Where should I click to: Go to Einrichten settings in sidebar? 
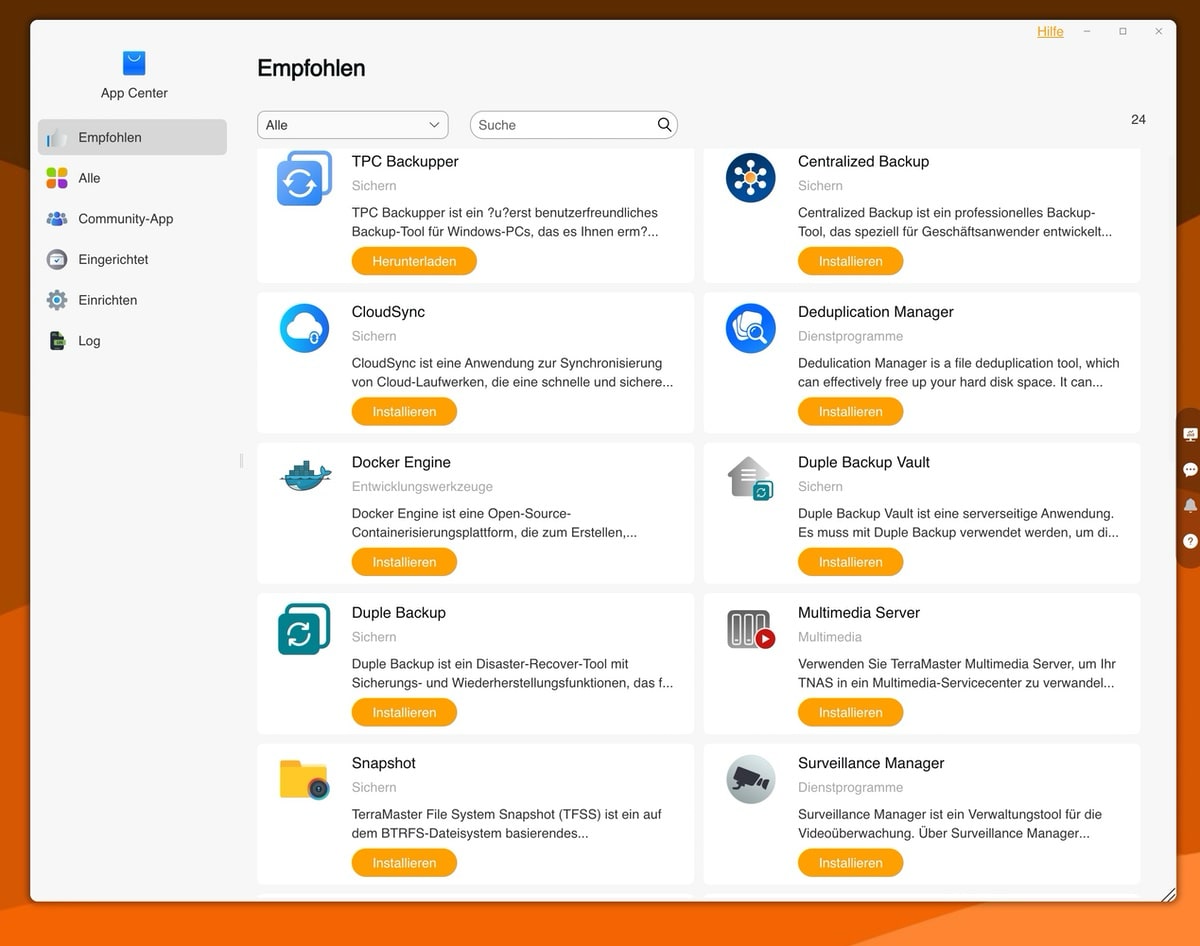107,300
